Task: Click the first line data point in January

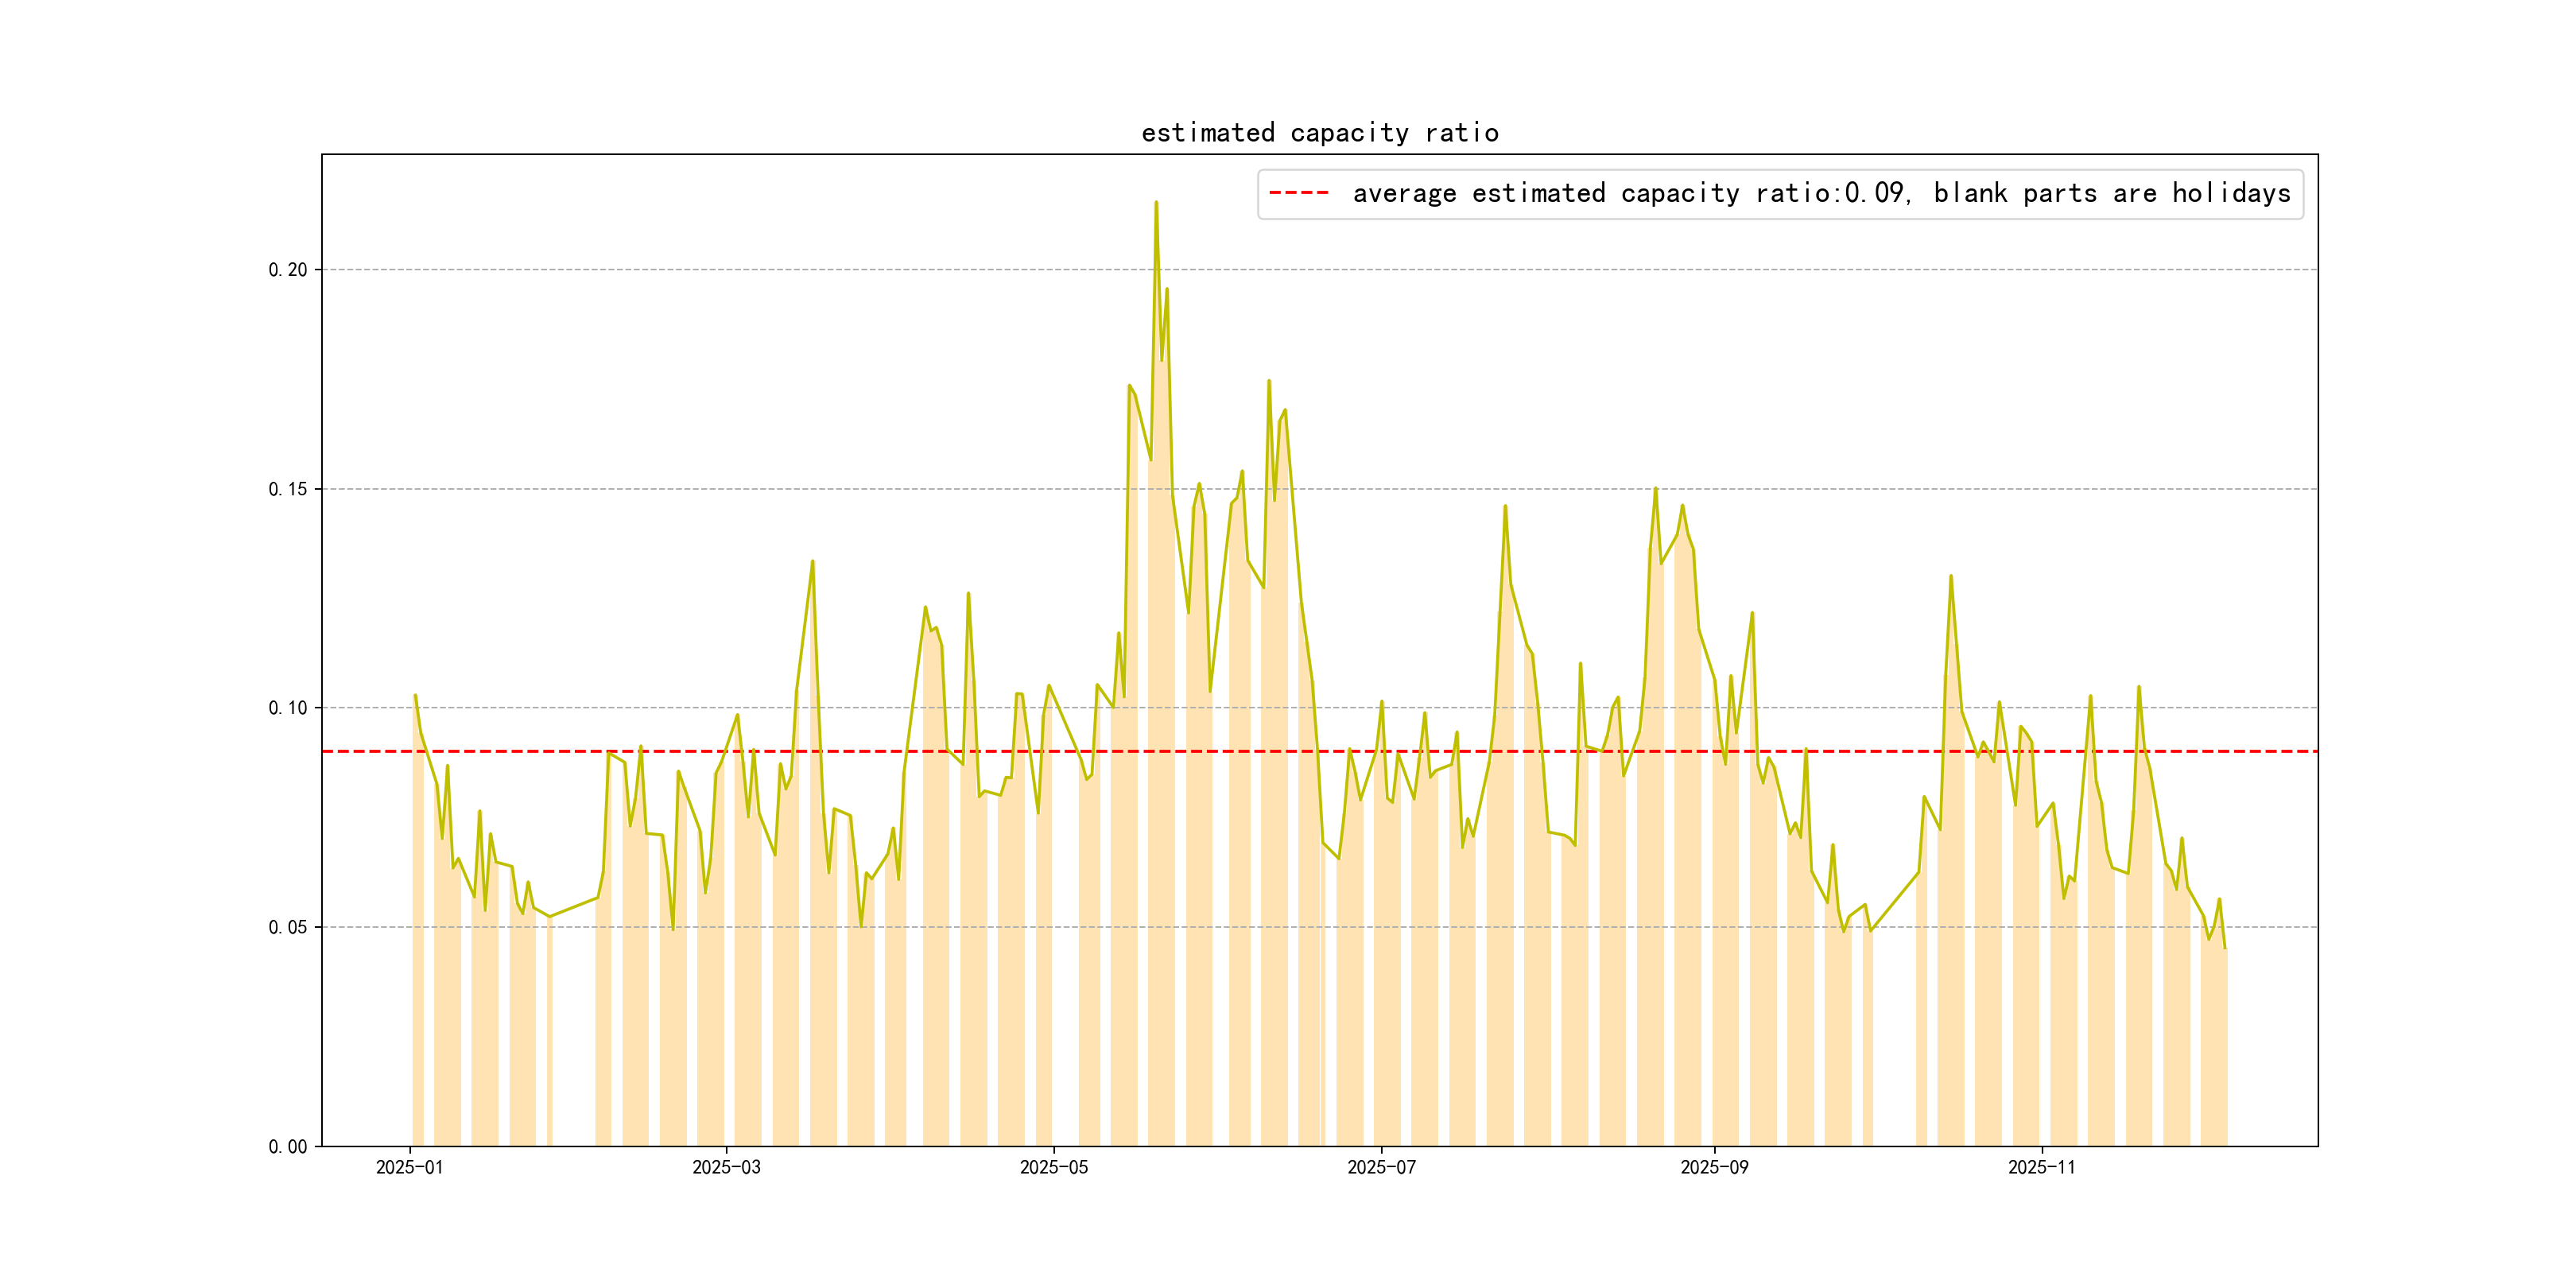Action: 415,696
